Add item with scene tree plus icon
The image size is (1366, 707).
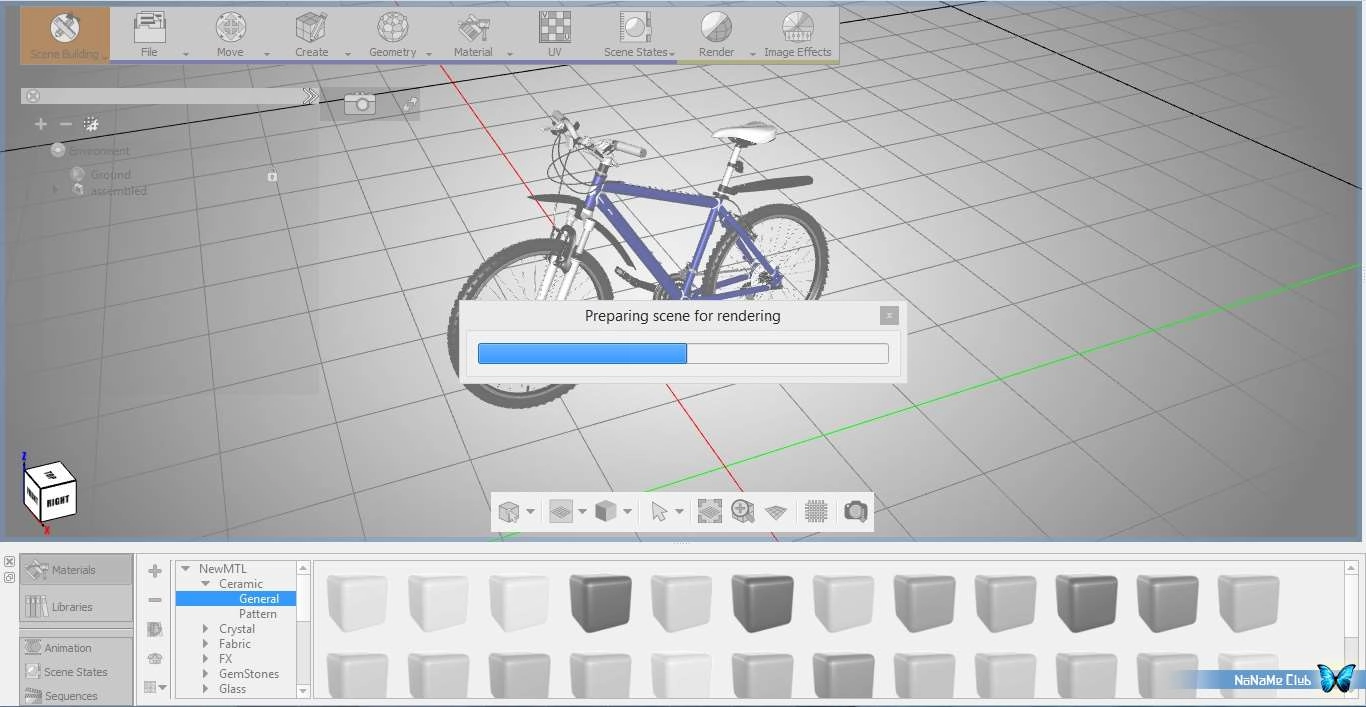pos(41,124)
